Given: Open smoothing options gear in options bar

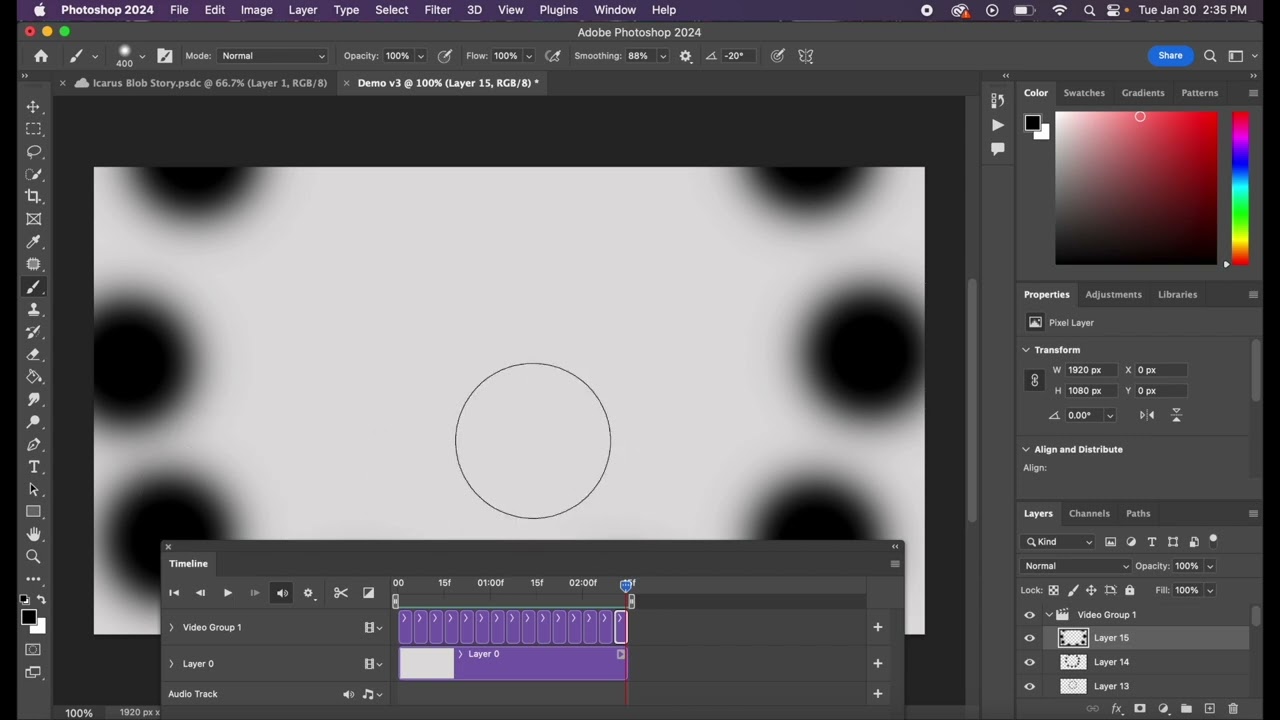Looking at the screenshot, I should click(686, 56).
